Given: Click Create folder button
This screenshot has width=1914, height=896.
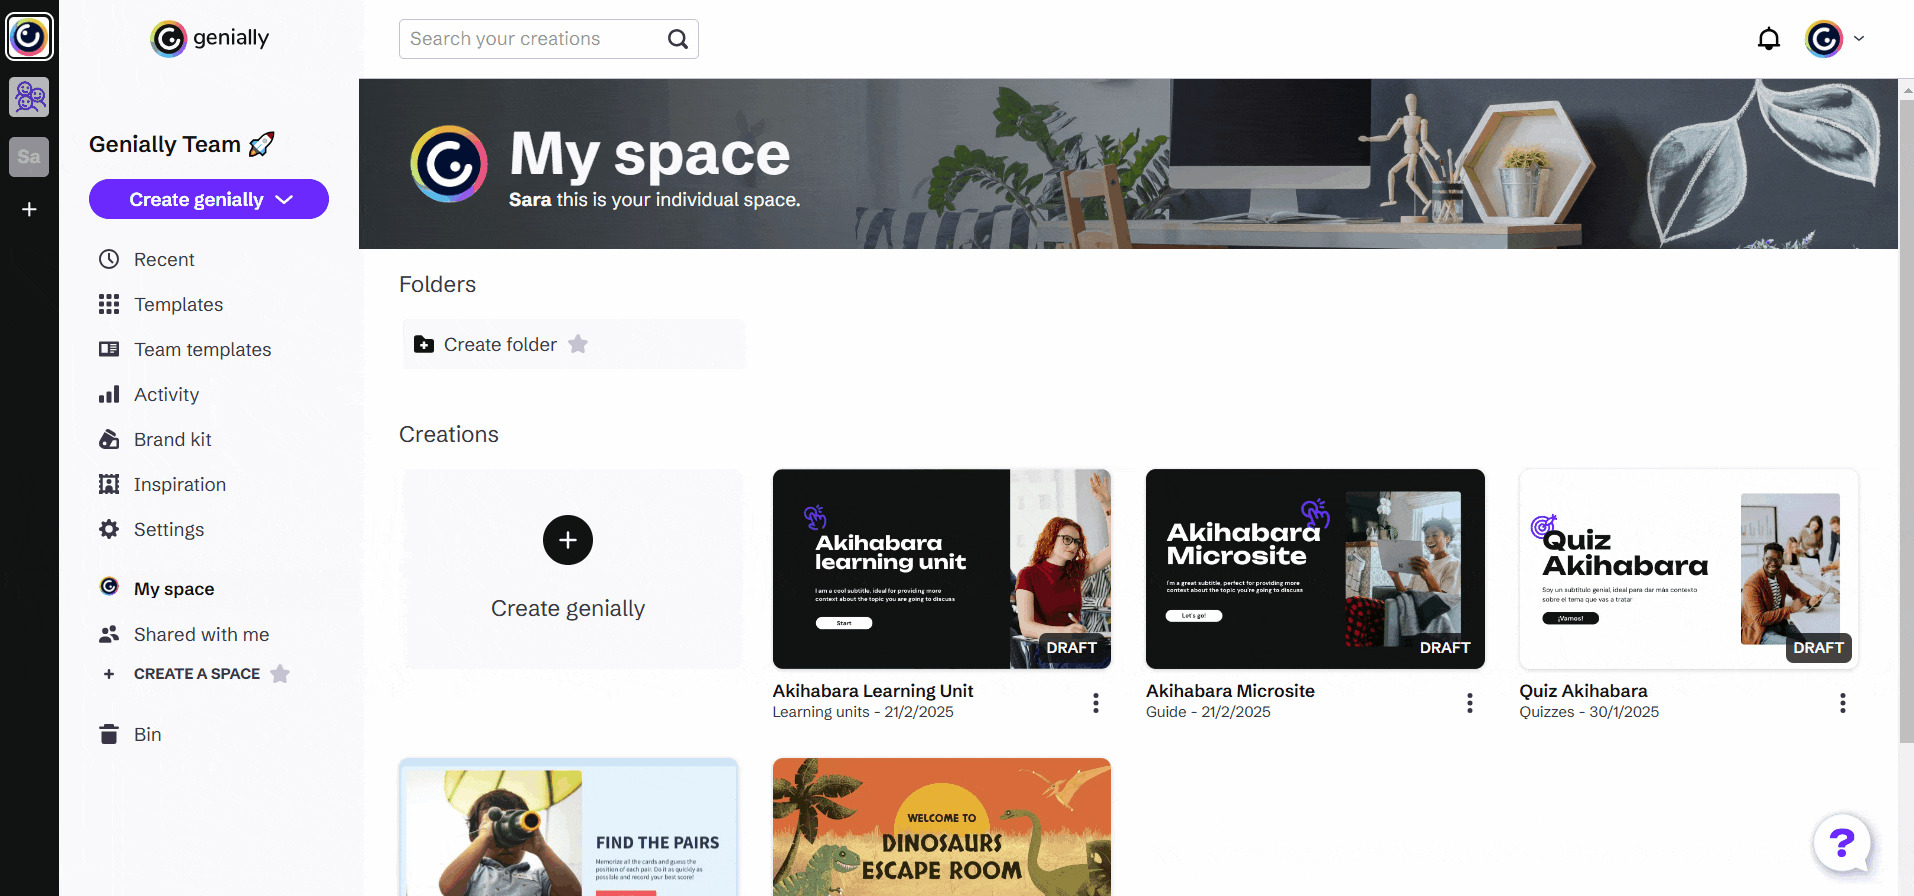Looking at the screenshot, I should tap(487, 344).
